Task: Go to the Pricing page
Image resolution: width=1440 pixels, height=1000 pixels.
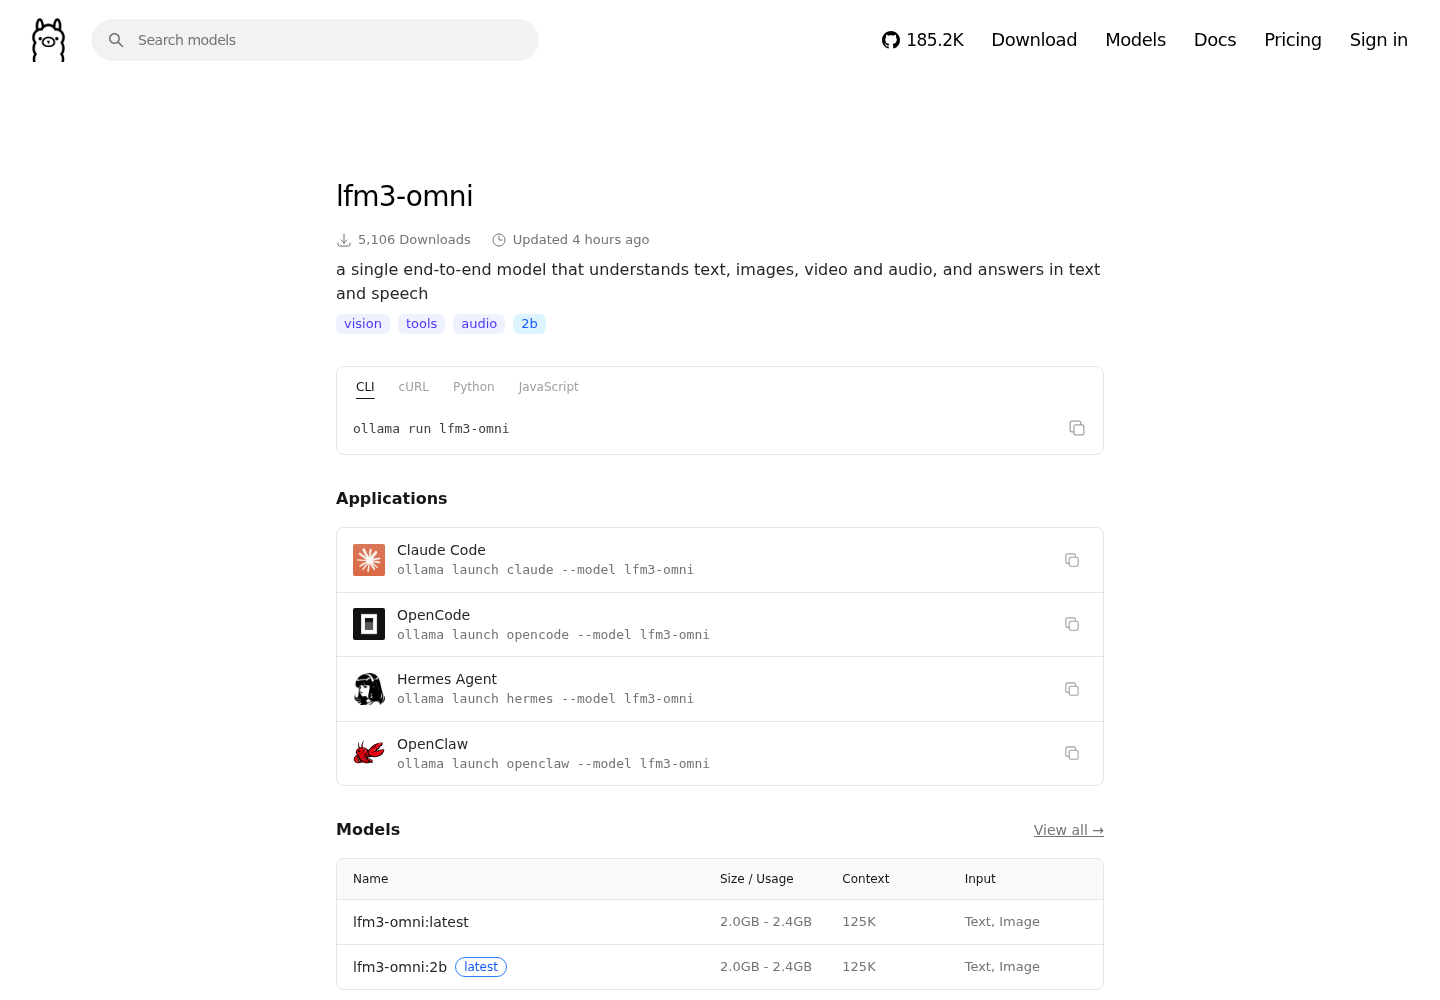Action: (x=1293, y=40)
